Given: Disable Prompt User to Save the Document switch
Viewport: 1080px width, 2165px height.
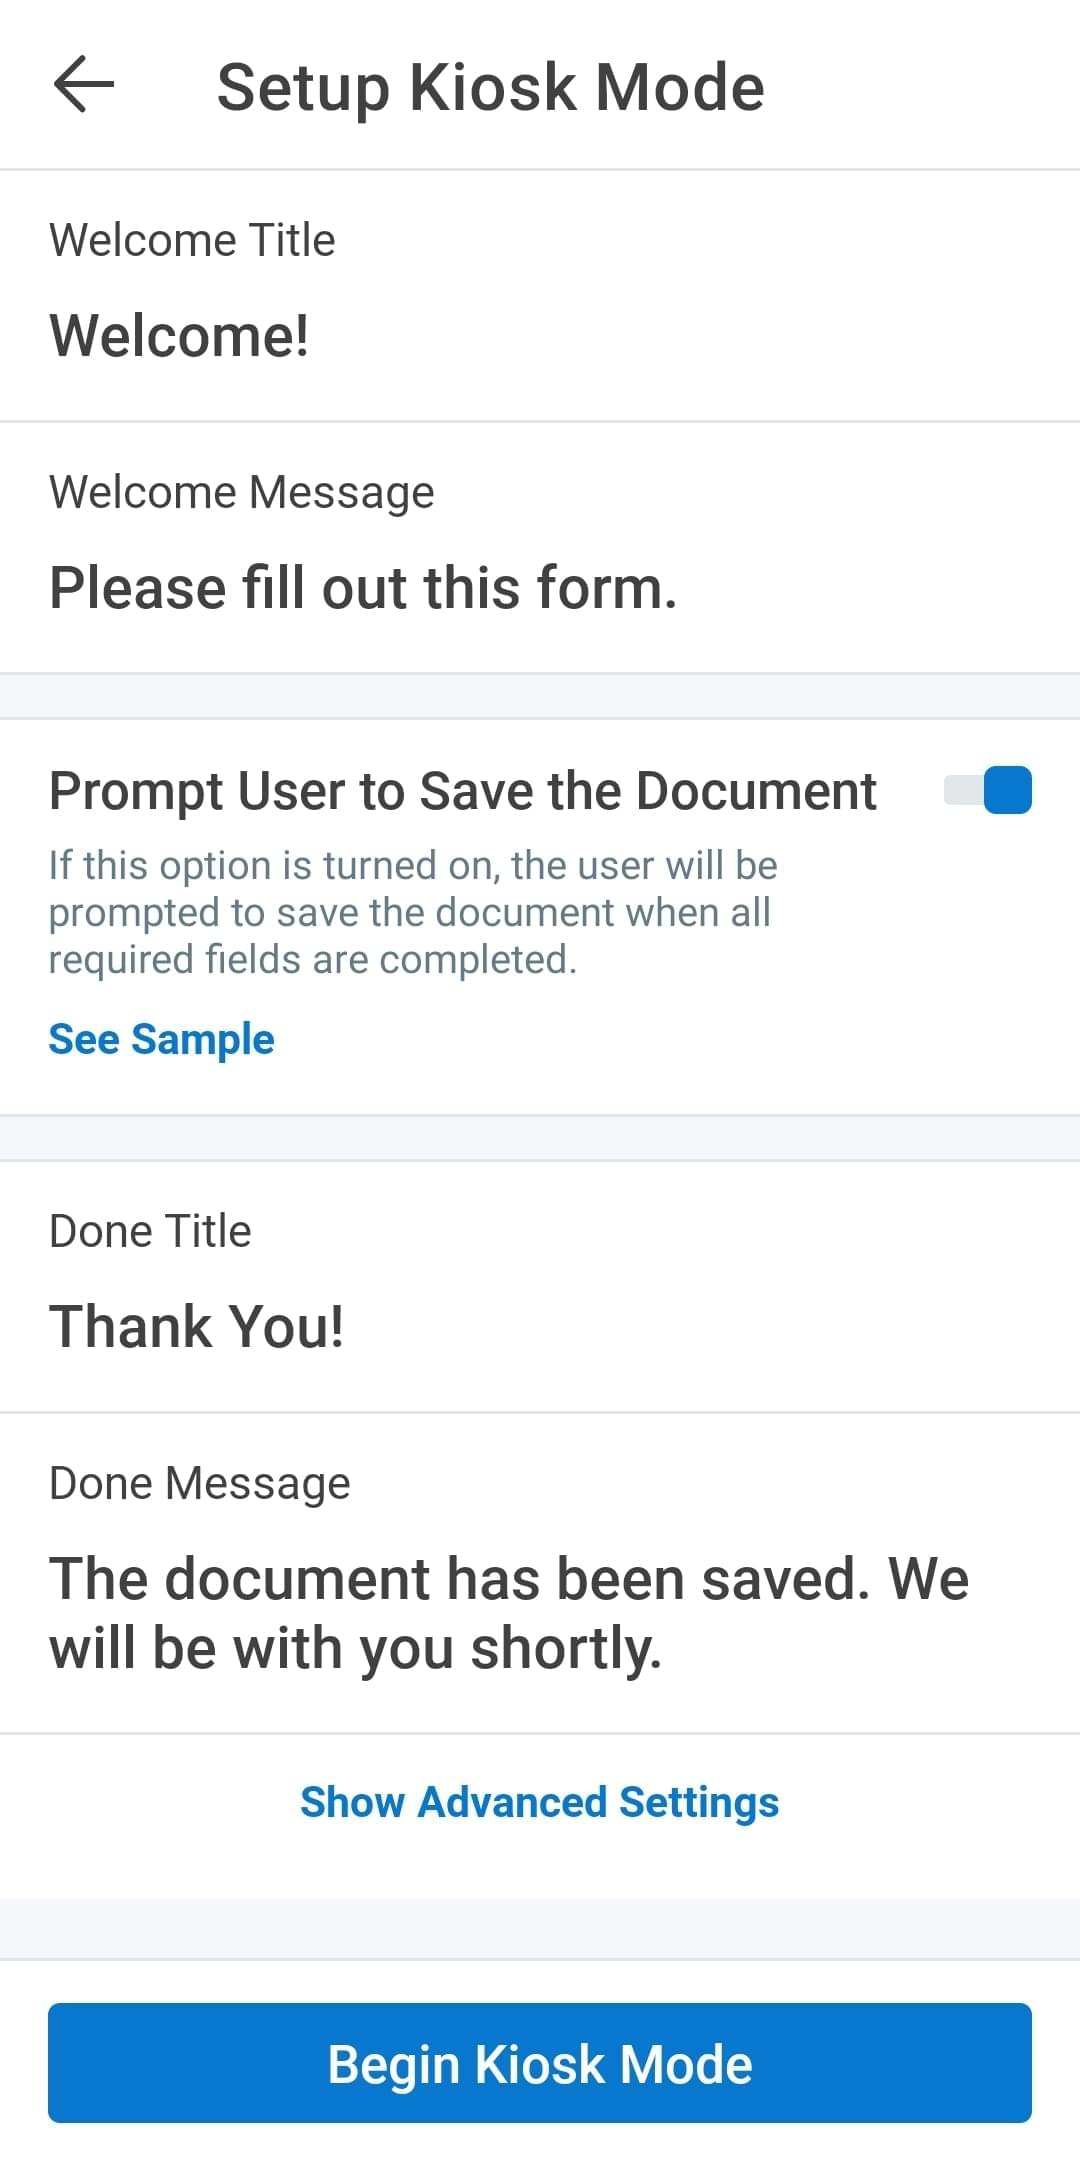Looking at the screenshot, I should click(987, 790).
